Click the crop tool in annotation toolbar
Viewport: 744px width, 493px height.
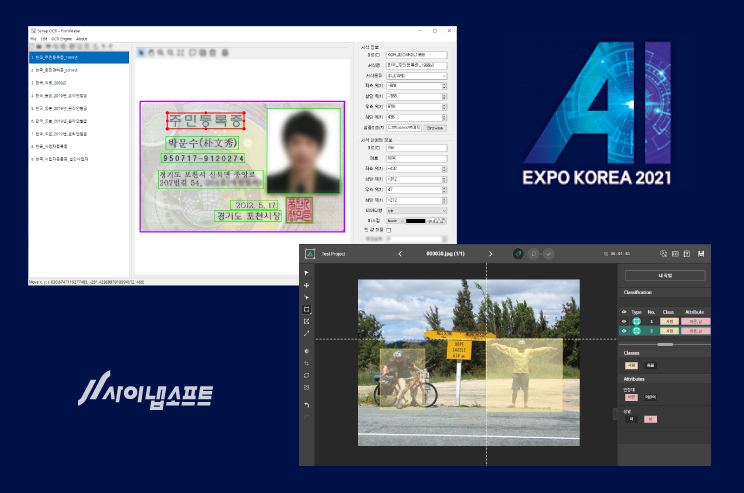[307, 363]
